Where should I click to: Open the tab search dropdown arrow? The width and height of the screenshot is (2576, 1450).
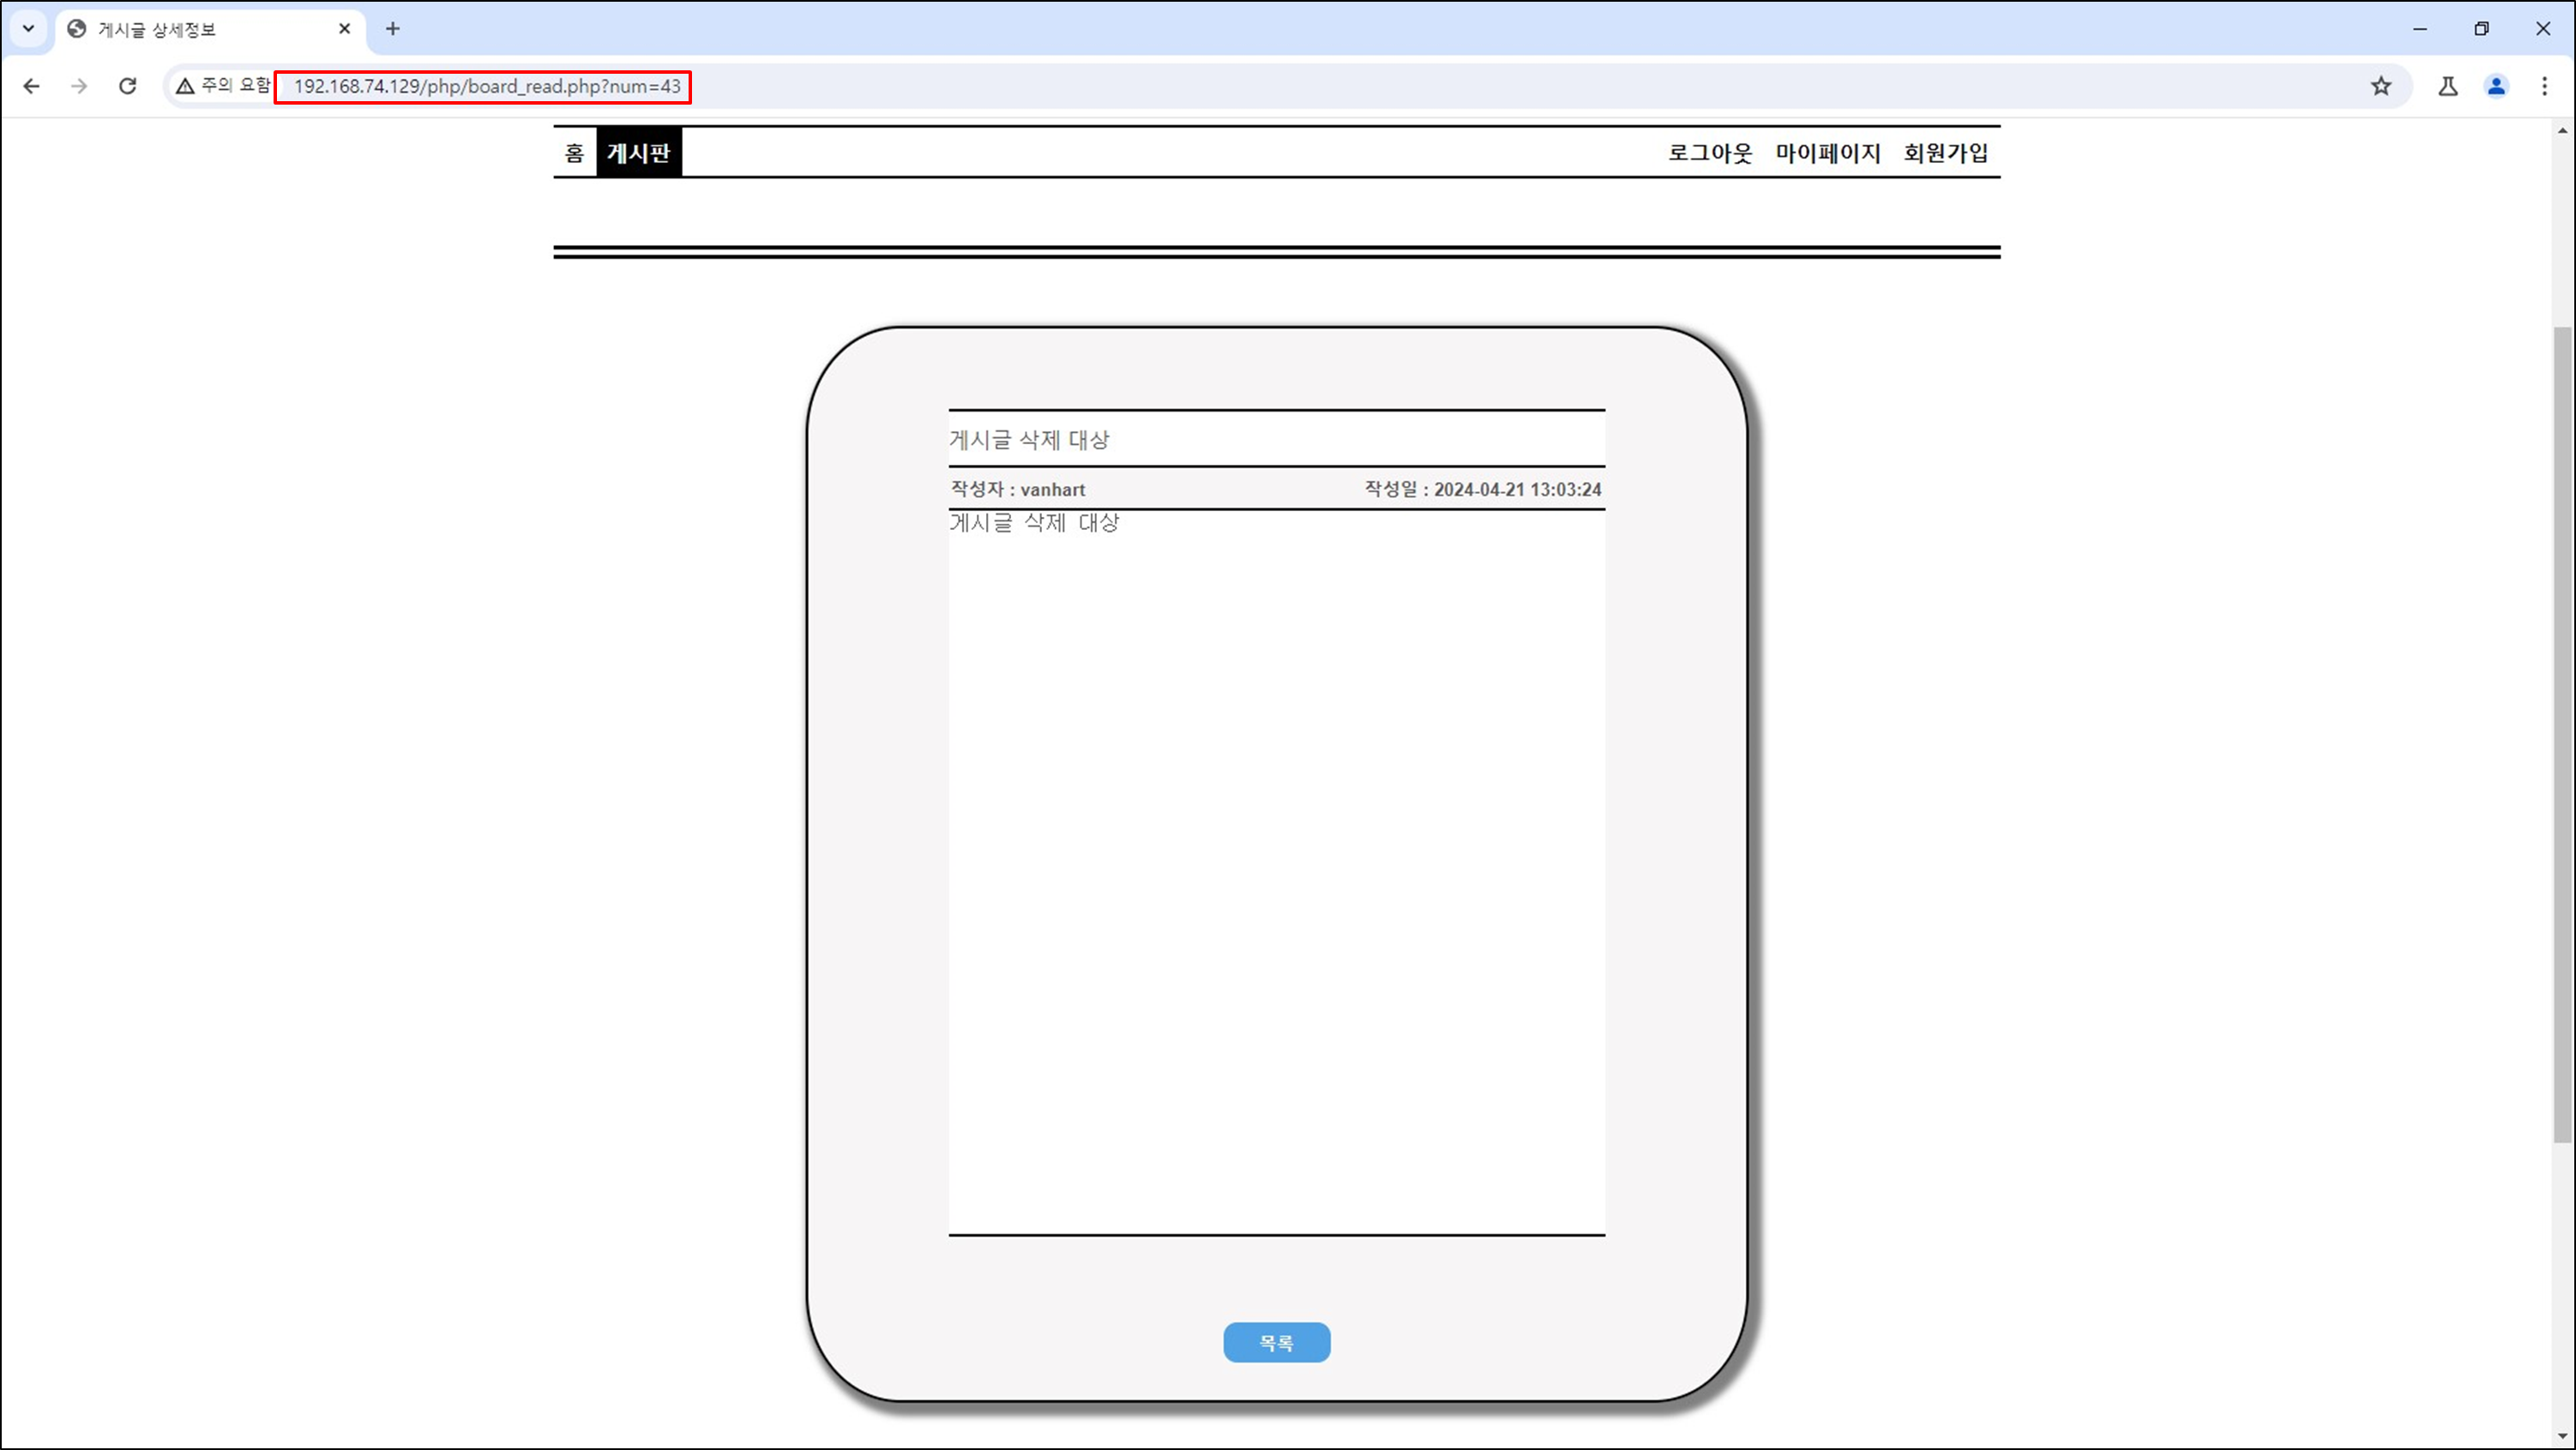coord(28,29)
